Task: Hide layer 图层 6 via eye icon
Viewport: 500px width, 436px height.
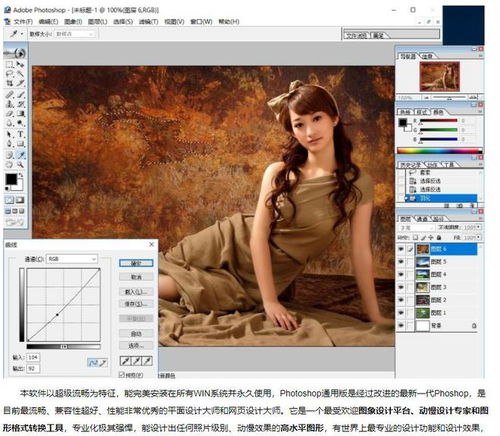Action: click(x=401, y=249)
